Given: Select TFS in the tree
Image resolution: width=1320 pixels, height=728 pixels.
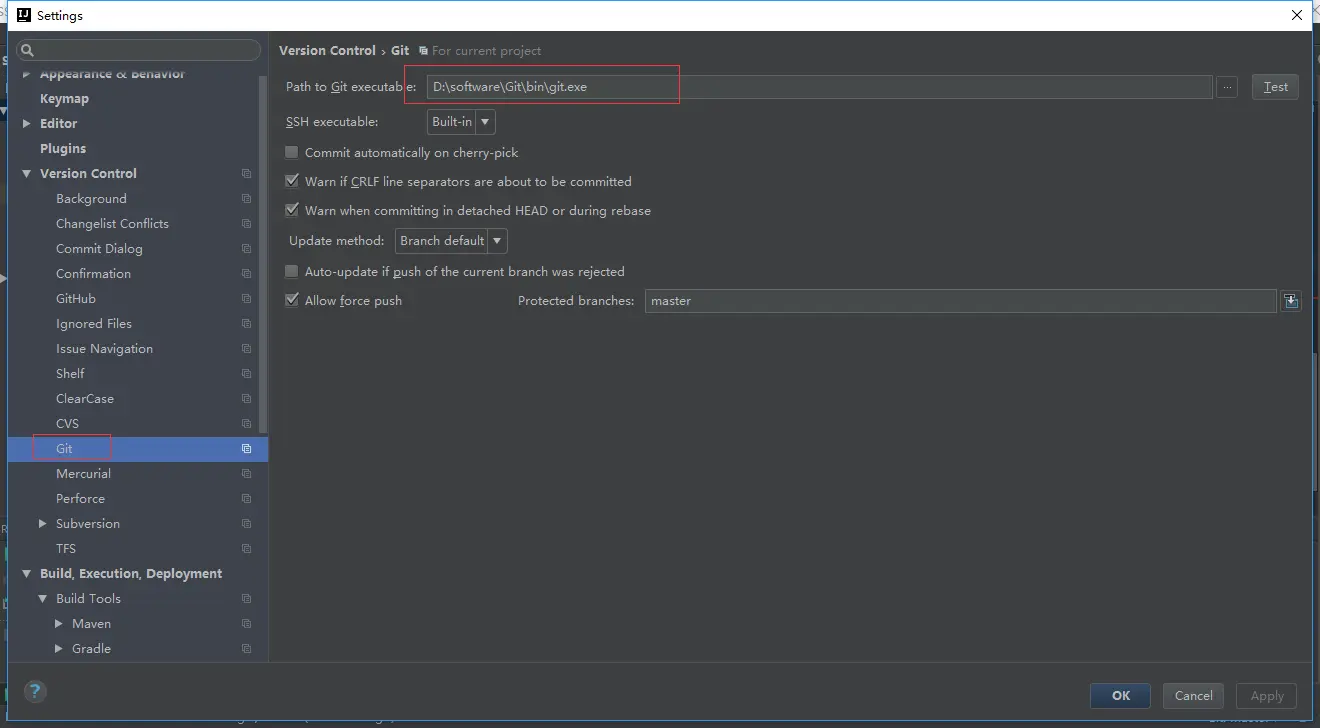Looking at the screenshot, I should click(66, 549).
